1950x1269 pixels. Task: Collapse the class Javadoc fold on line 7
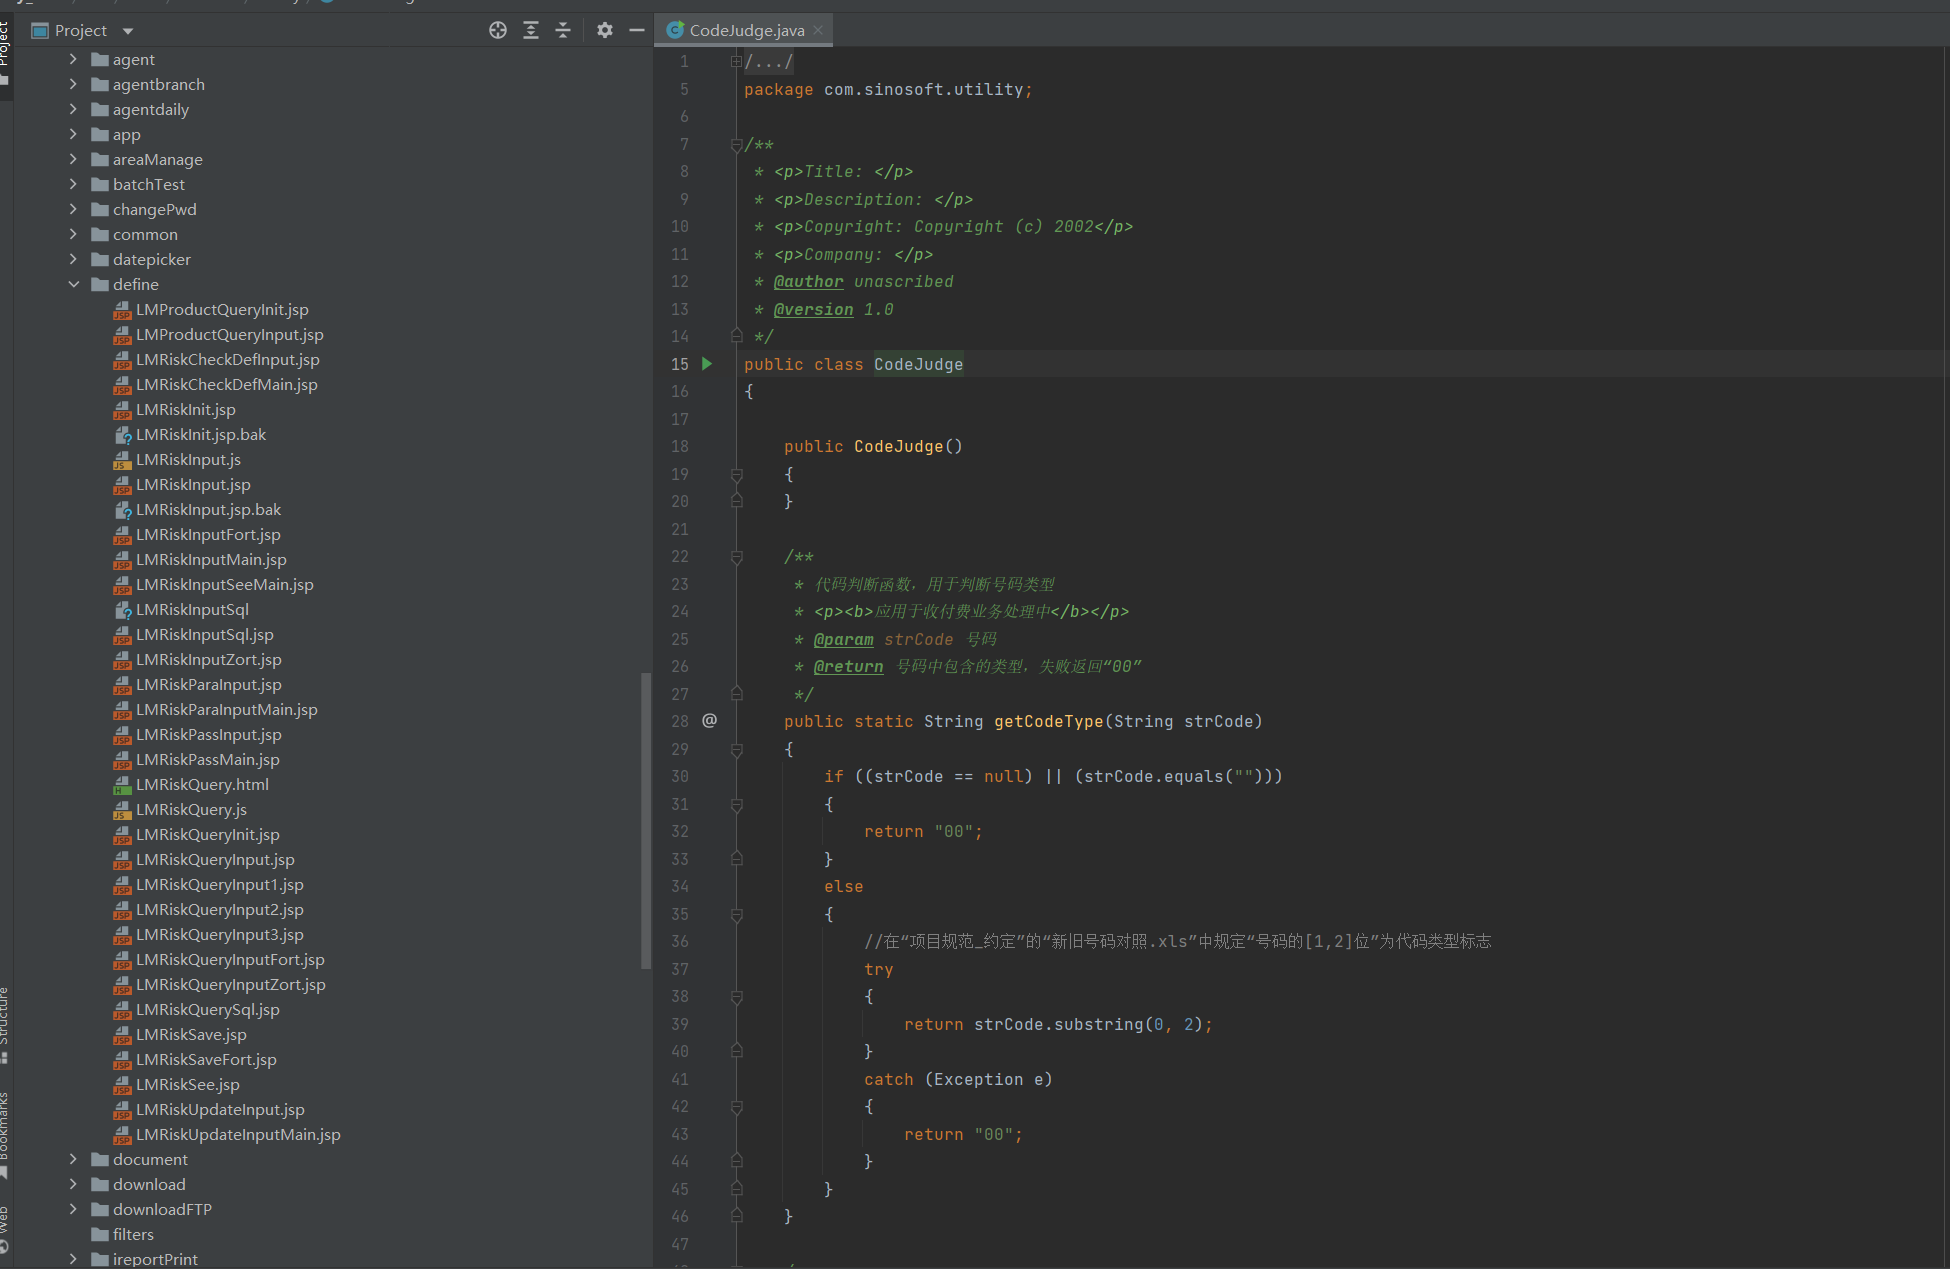click(736, 145)
